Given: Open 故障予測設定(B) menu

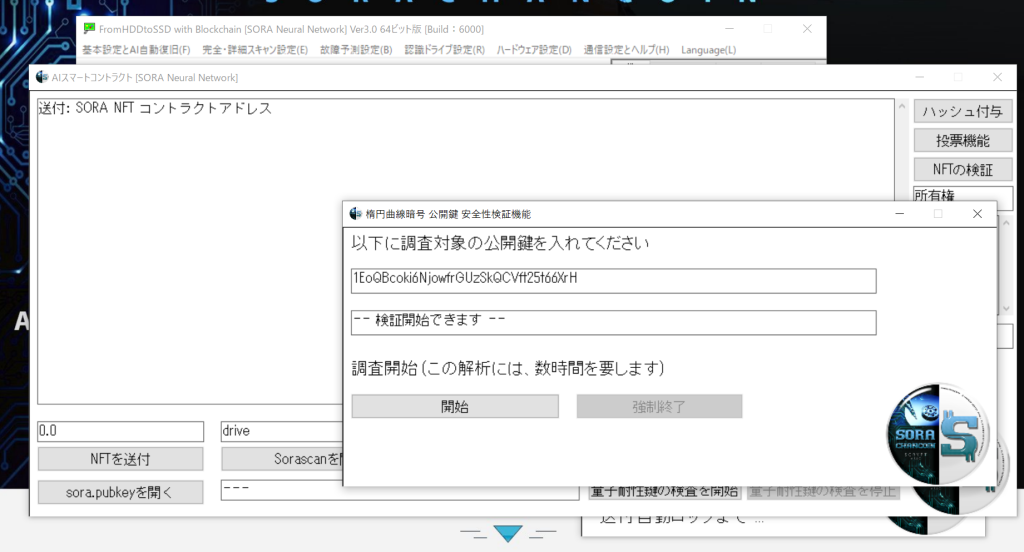Looking at the screenshot, I should tap(356, 50).
